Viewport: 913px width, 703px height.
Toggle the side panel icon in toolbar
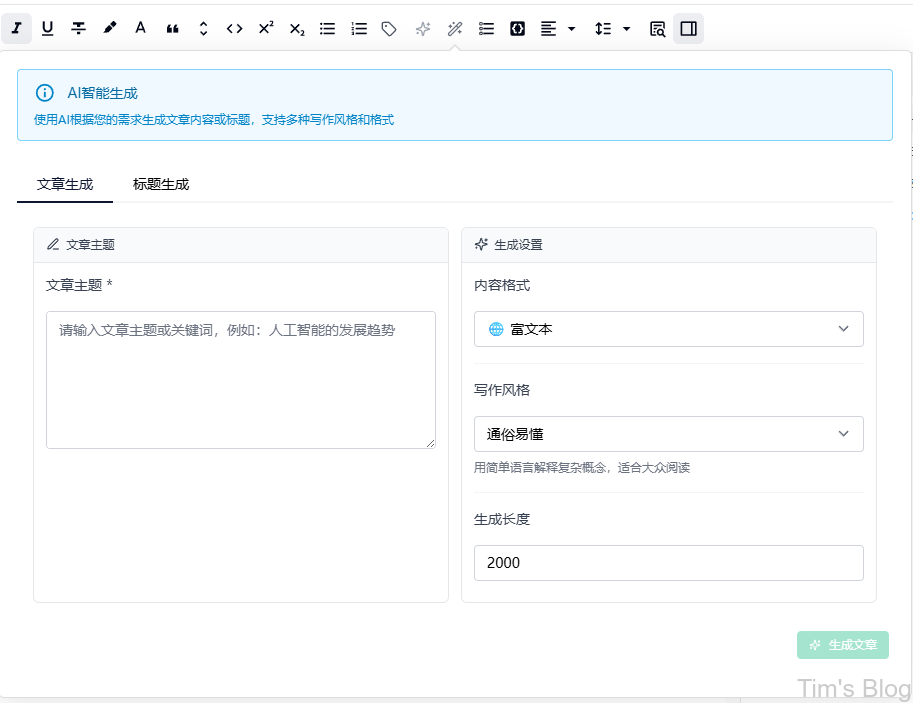click(x=688, y=28)
